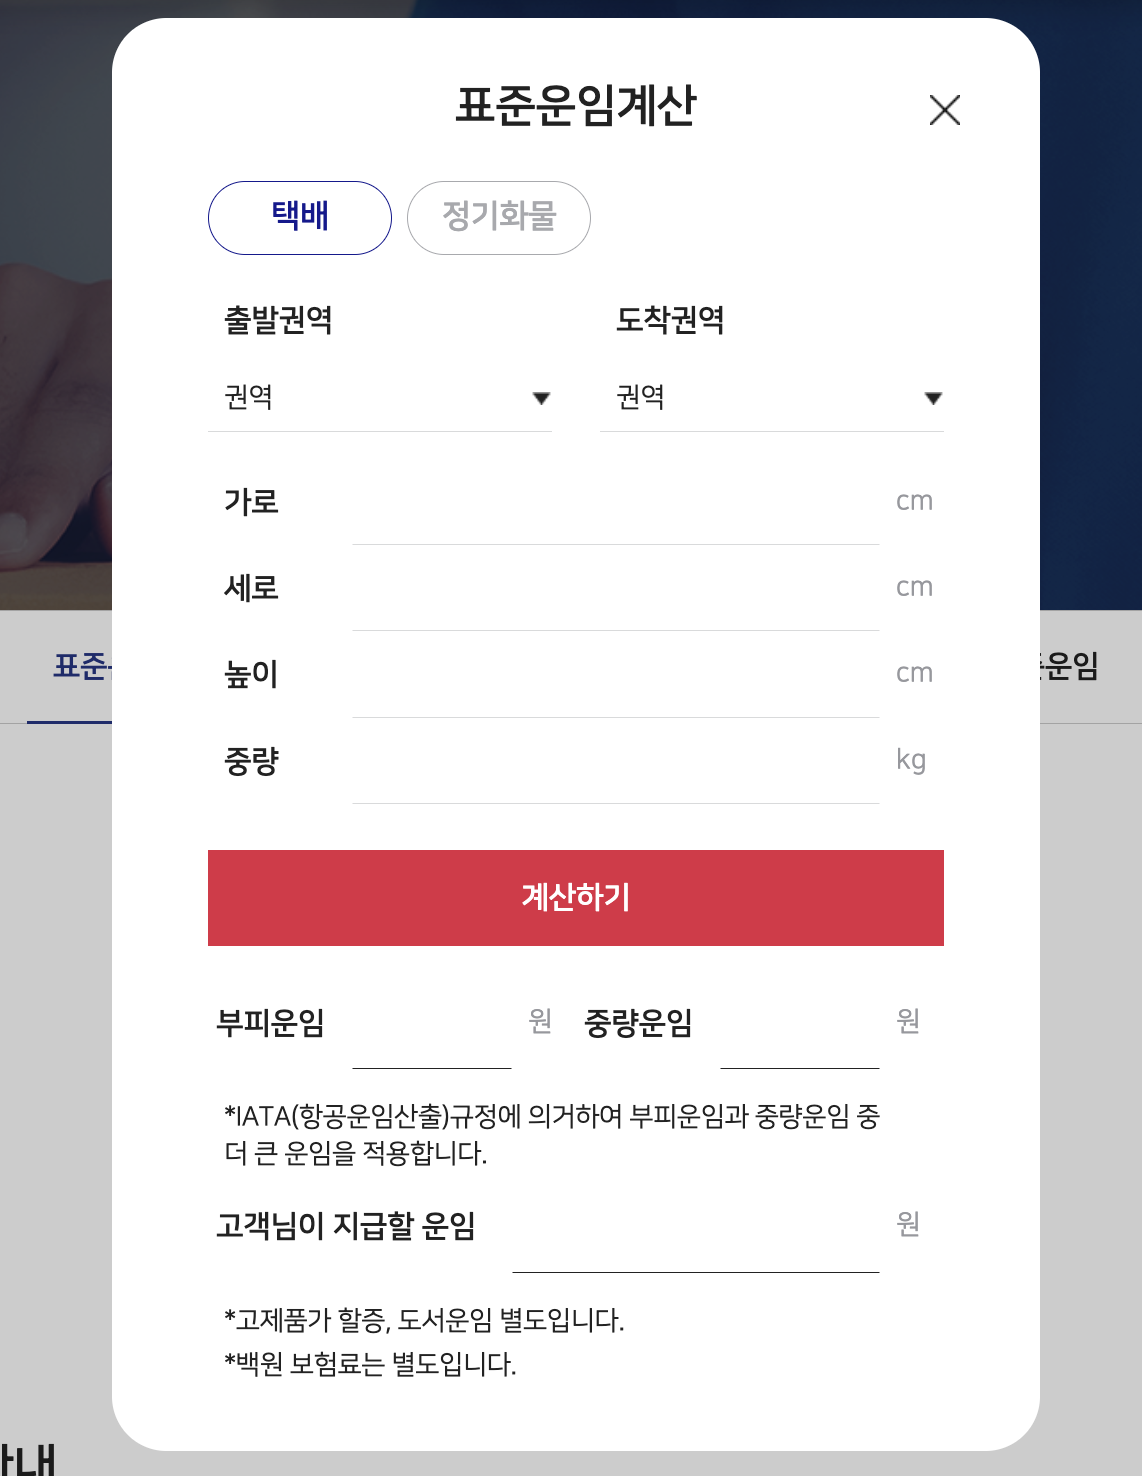Screen dimensions: 1142x1476
Task: Select the 정기화물 cargo option
Action: coord(498,217)
